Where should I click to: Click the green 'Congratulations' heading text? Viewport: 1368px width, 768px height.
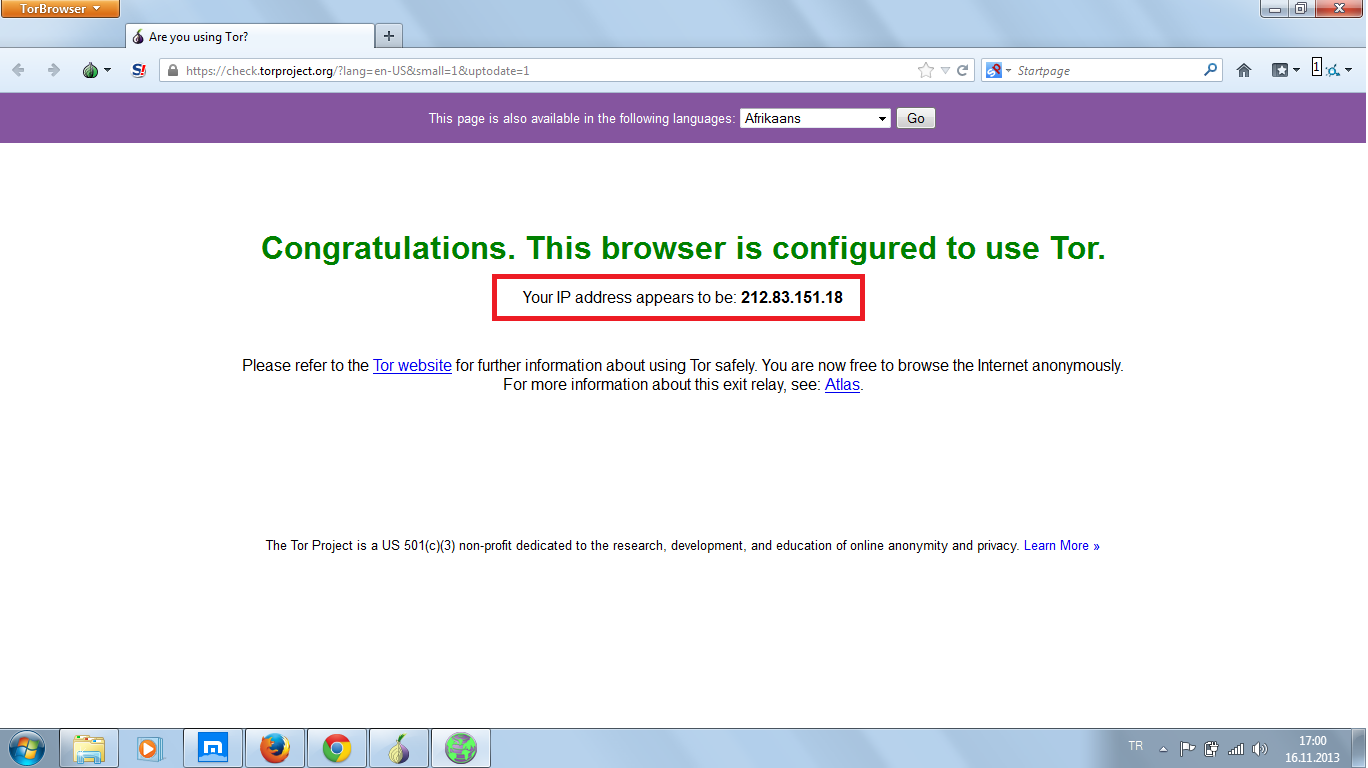pos(683,248)
